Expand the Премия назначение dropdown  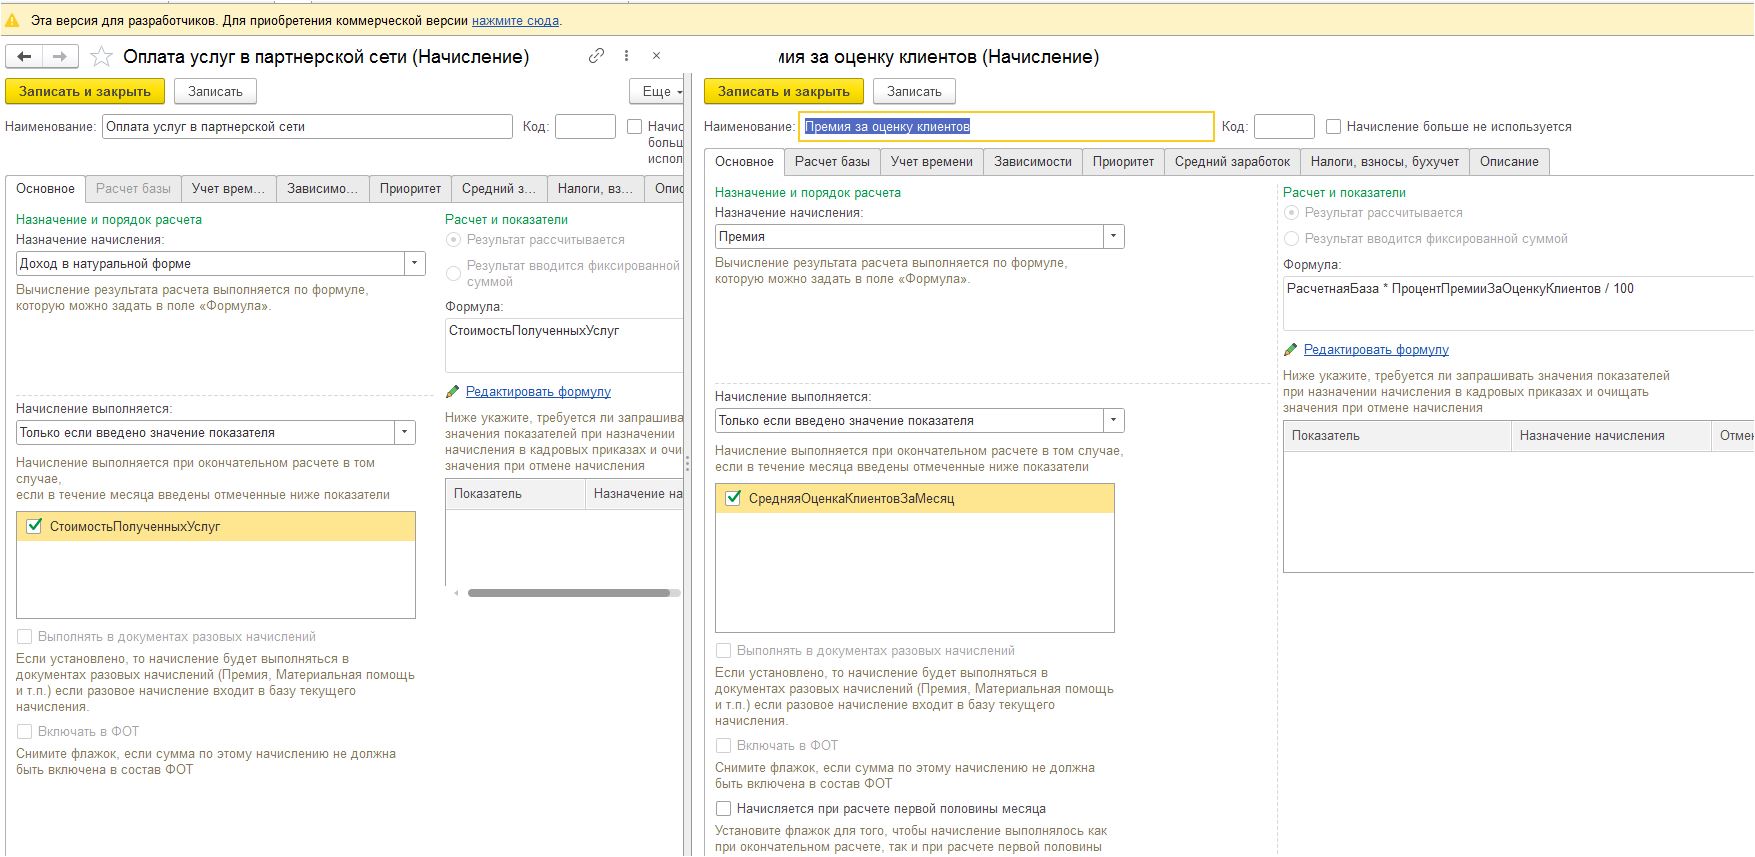pyautogui.click(x=1113, y=237)
